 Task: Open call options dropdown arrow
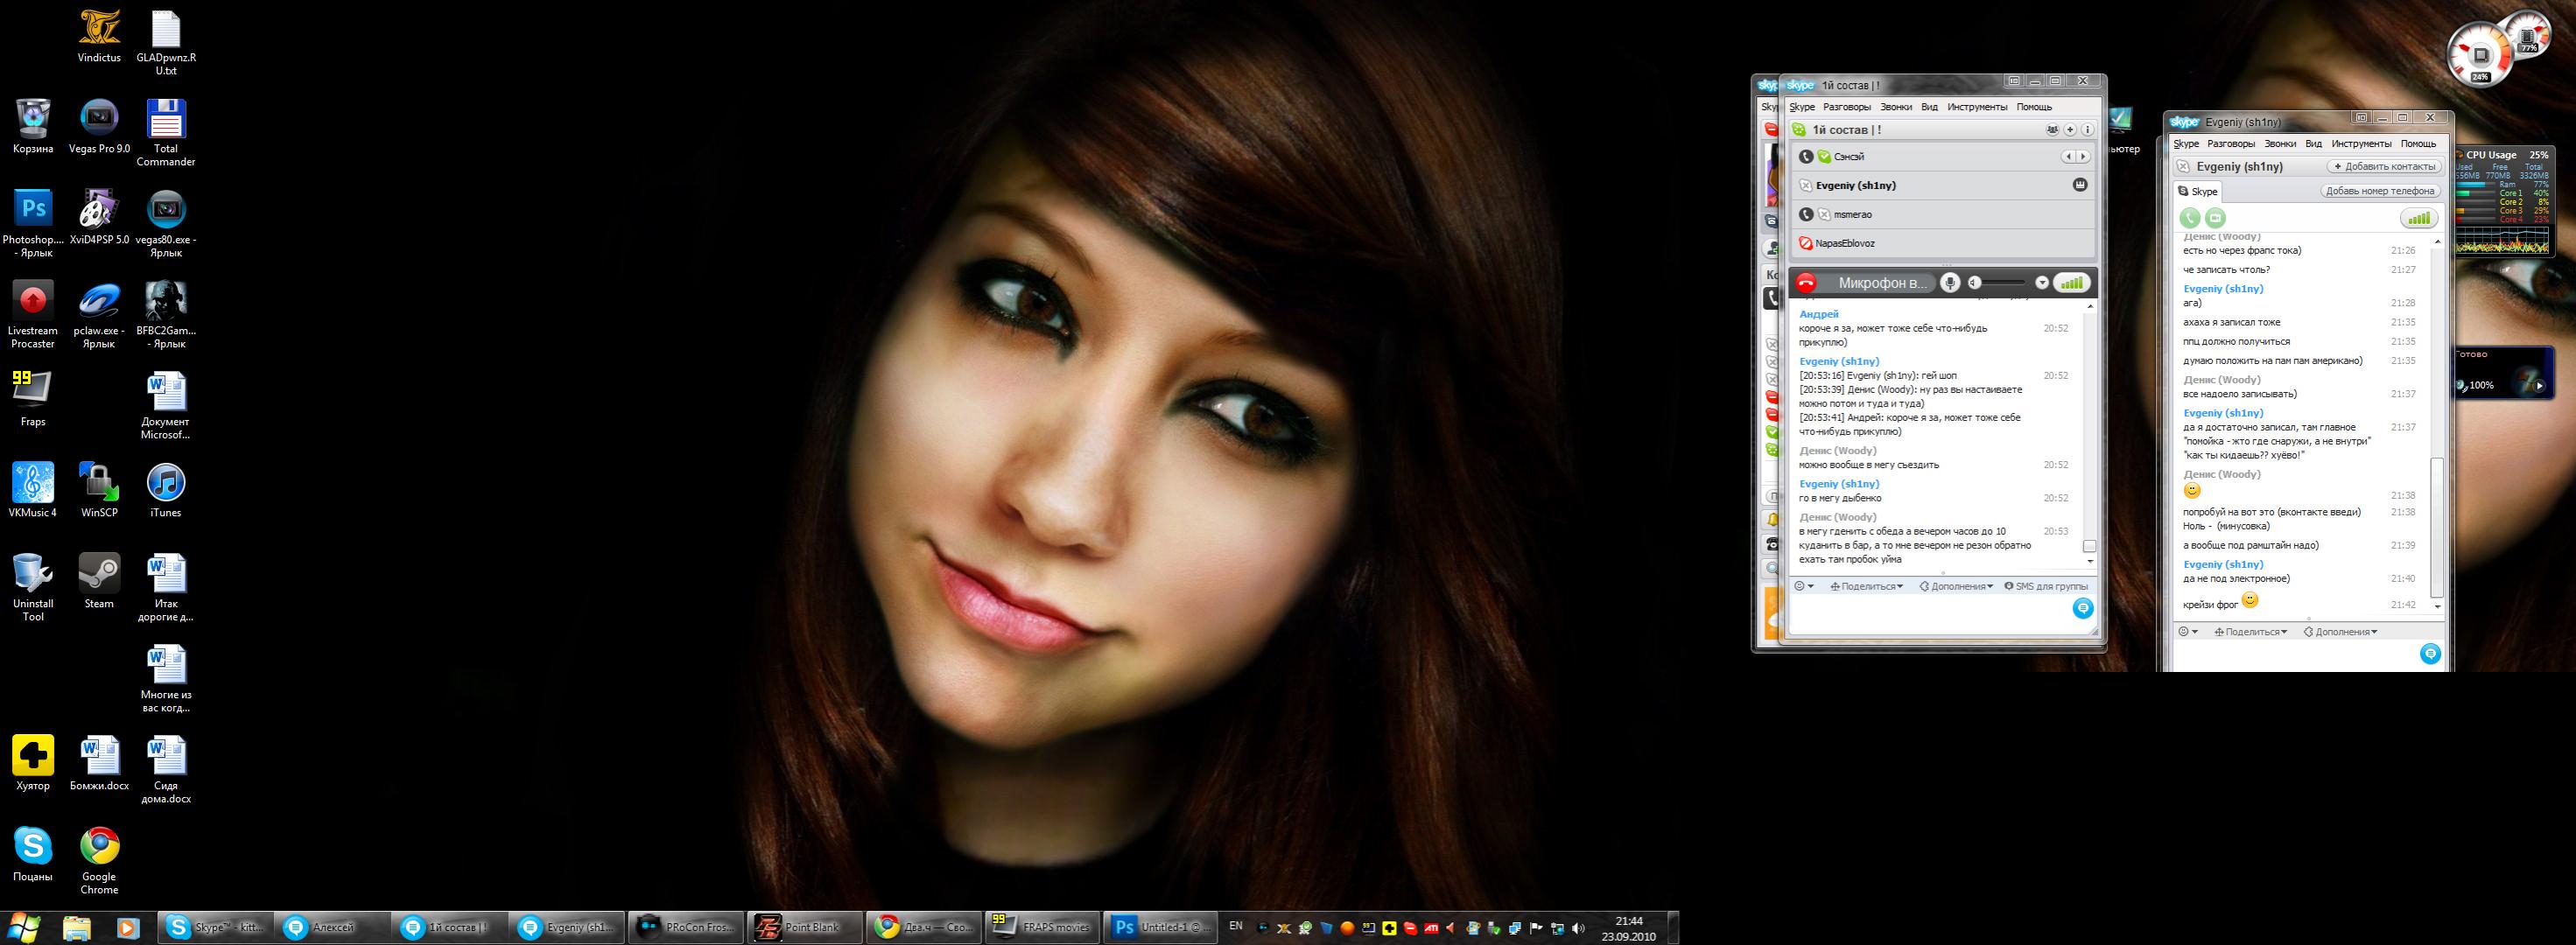point(2042,283)
